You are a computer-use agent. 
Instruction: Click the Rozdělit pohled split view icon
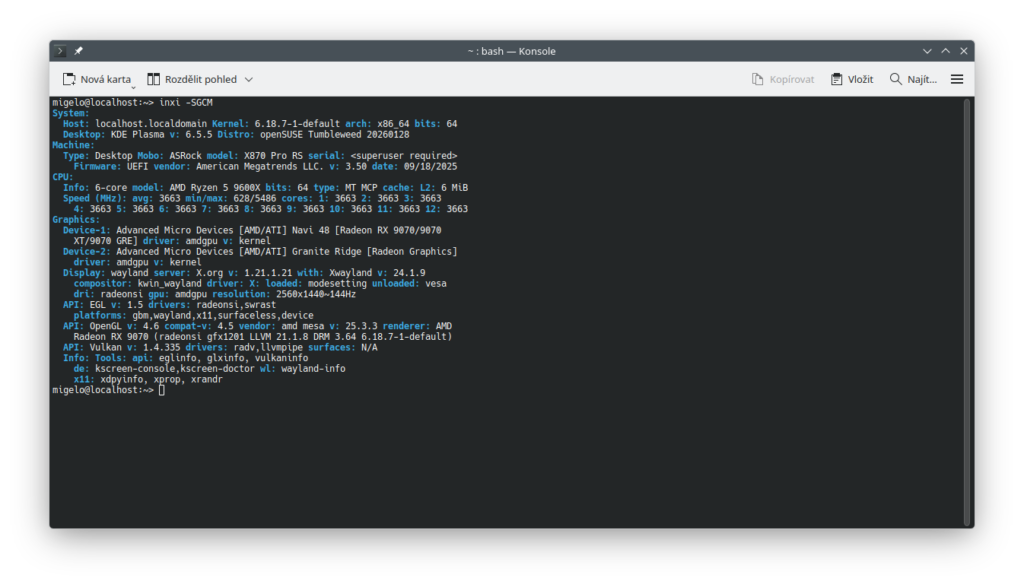click(154, 79)
